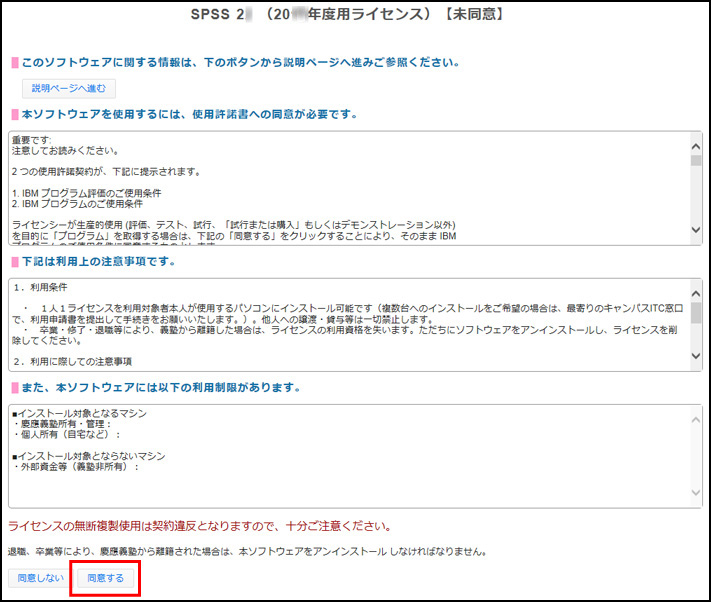Click scrollbar thumb in license agreement box
The width and height of the screenshot is (711, 602).
pyautogui.click(x=696, y=160)
